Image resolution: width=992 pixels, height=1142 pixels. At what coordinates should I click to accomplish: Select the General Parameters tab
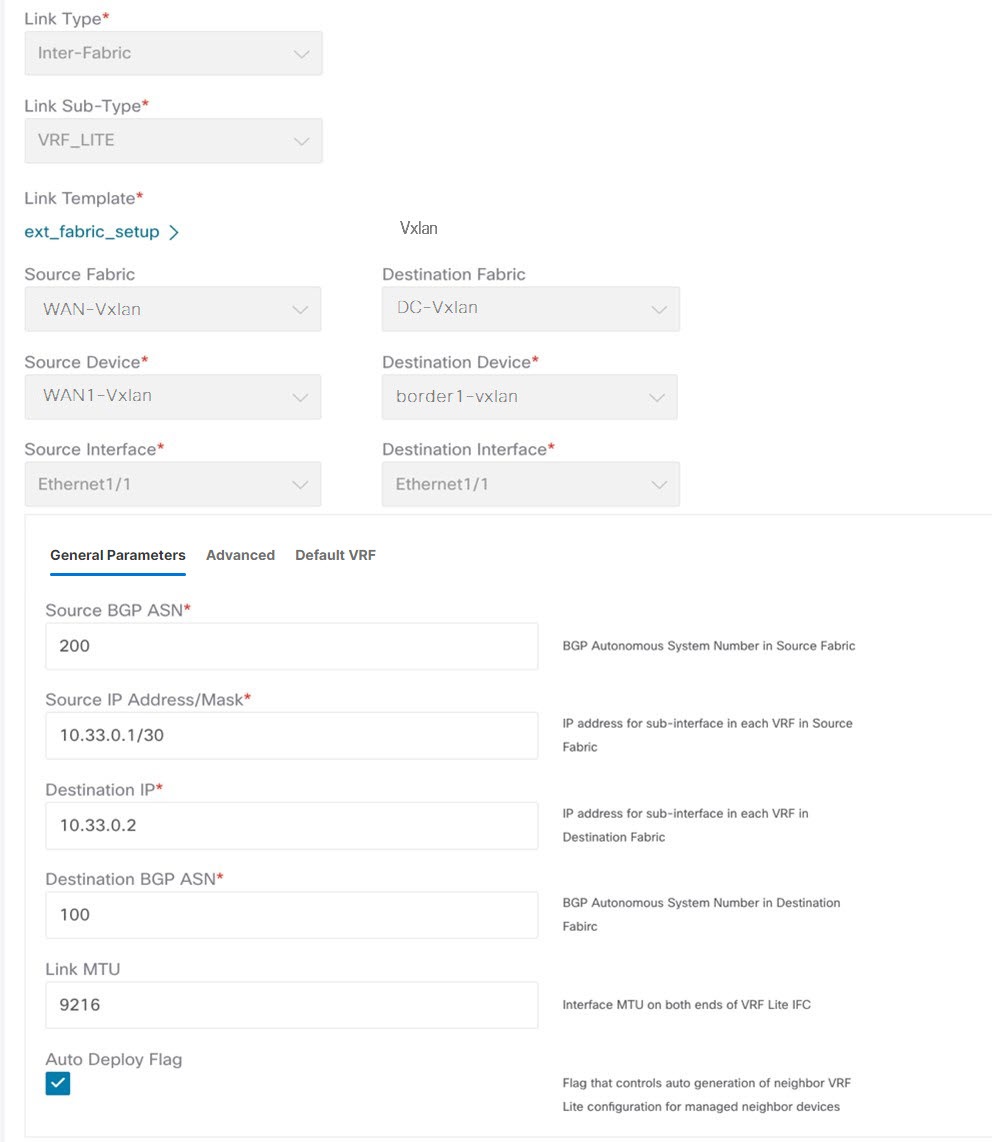point(117,555)
